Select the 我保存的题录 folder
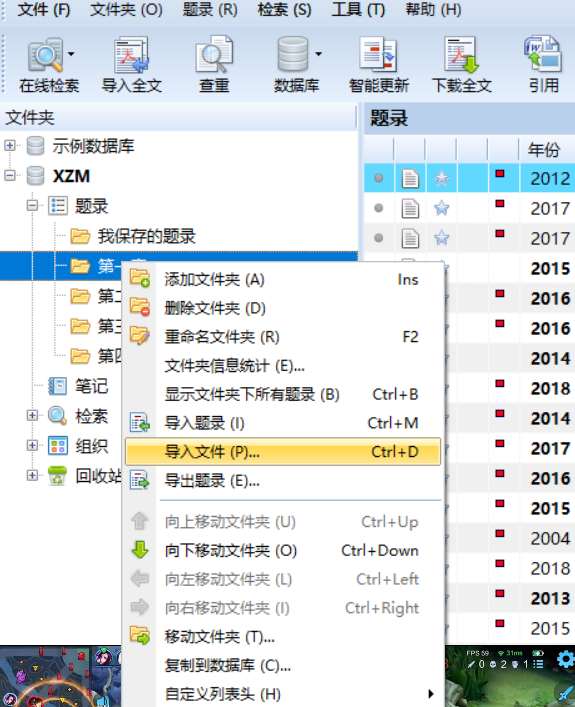 click(147, 236)
